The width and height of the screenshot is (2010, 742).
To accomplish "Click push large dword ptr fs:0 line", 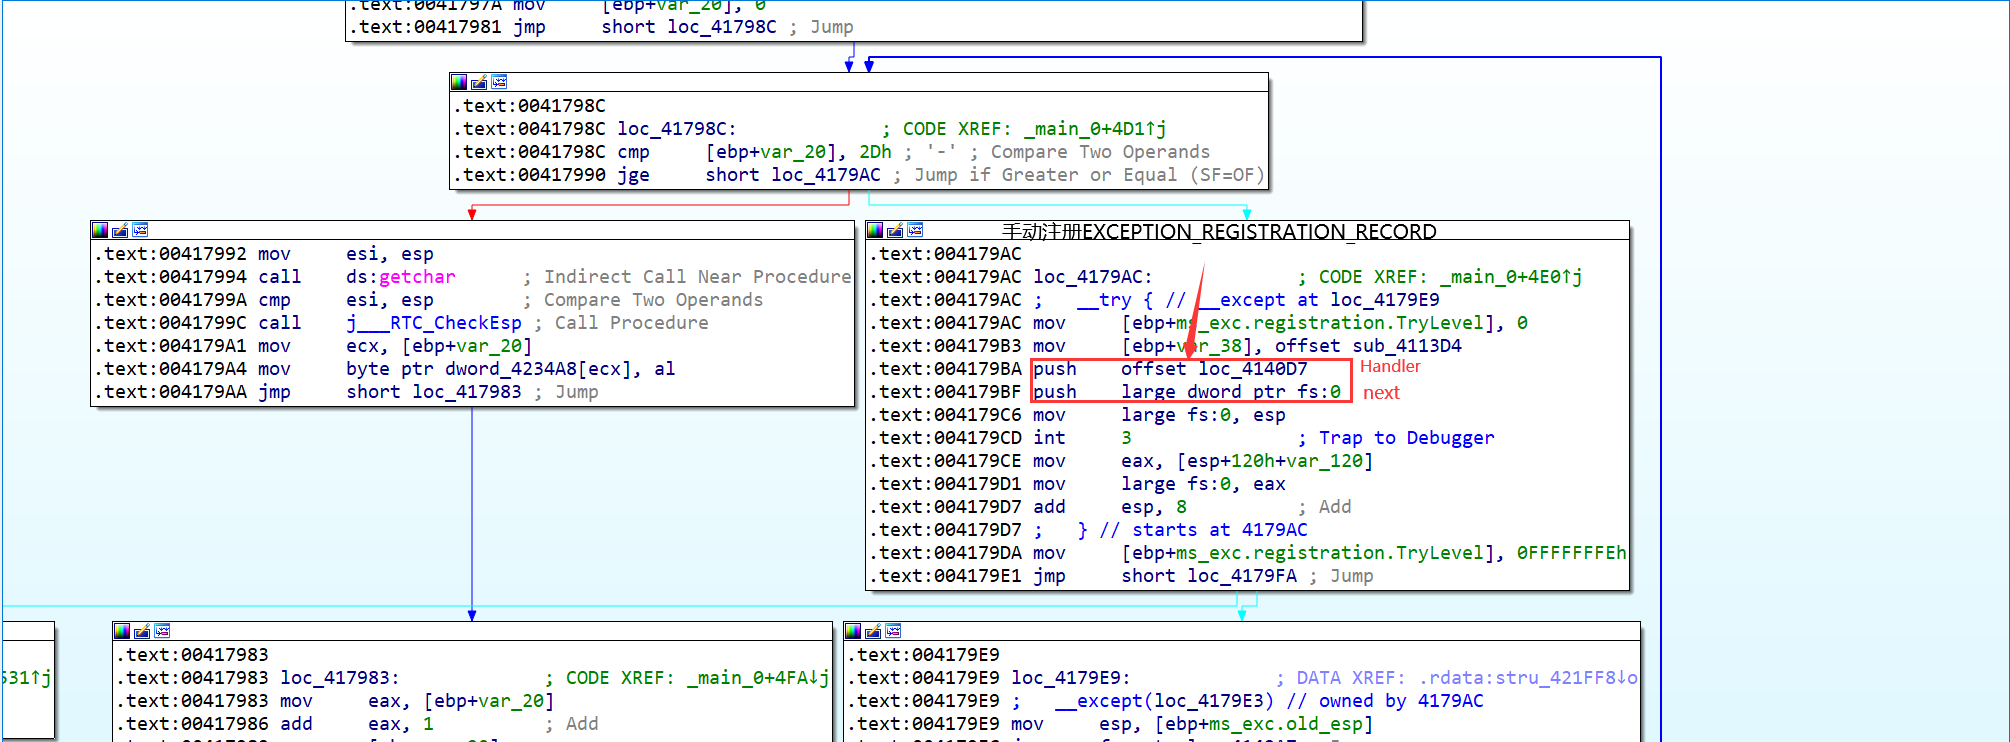I will tap(1105, 392).
